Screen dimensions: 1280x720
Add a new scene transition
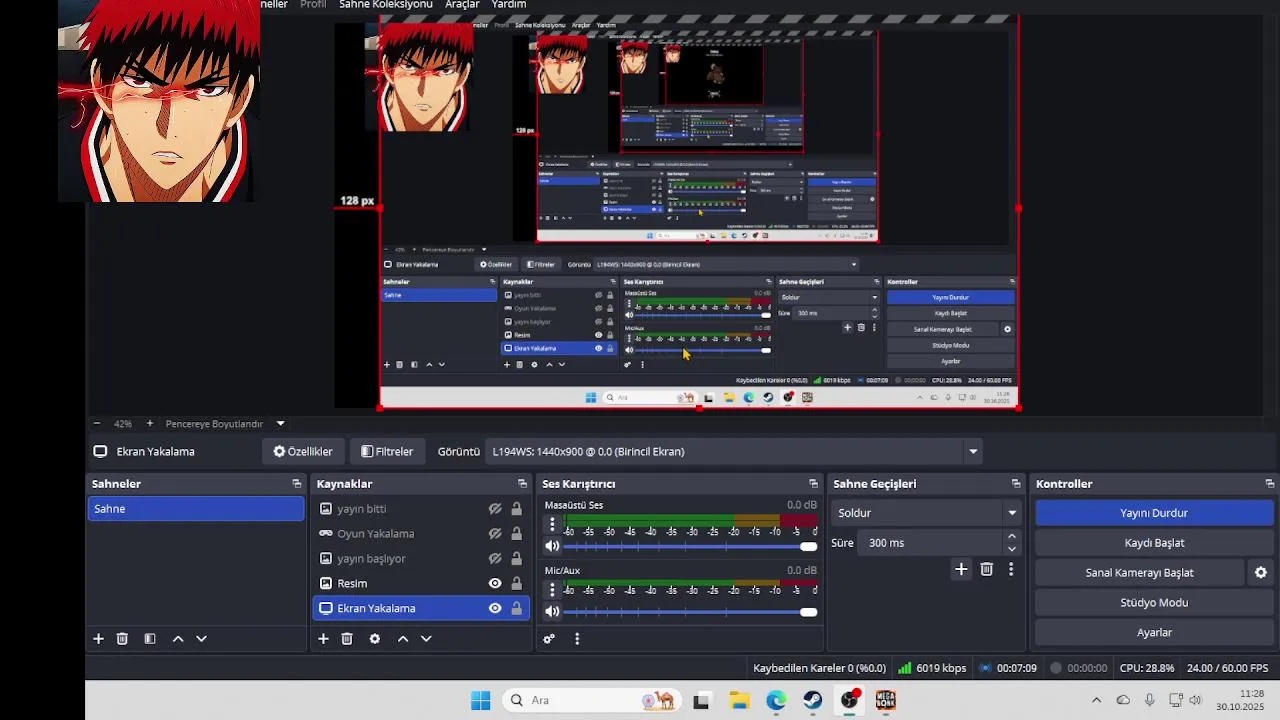tap(961, 569)
